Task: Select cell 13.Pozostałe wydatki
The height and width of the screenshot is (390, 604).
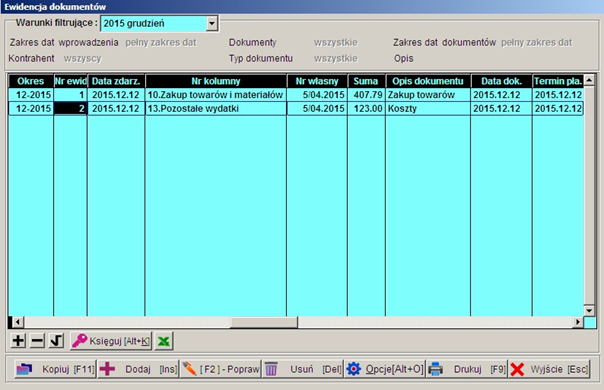Action: click(216, 109)
